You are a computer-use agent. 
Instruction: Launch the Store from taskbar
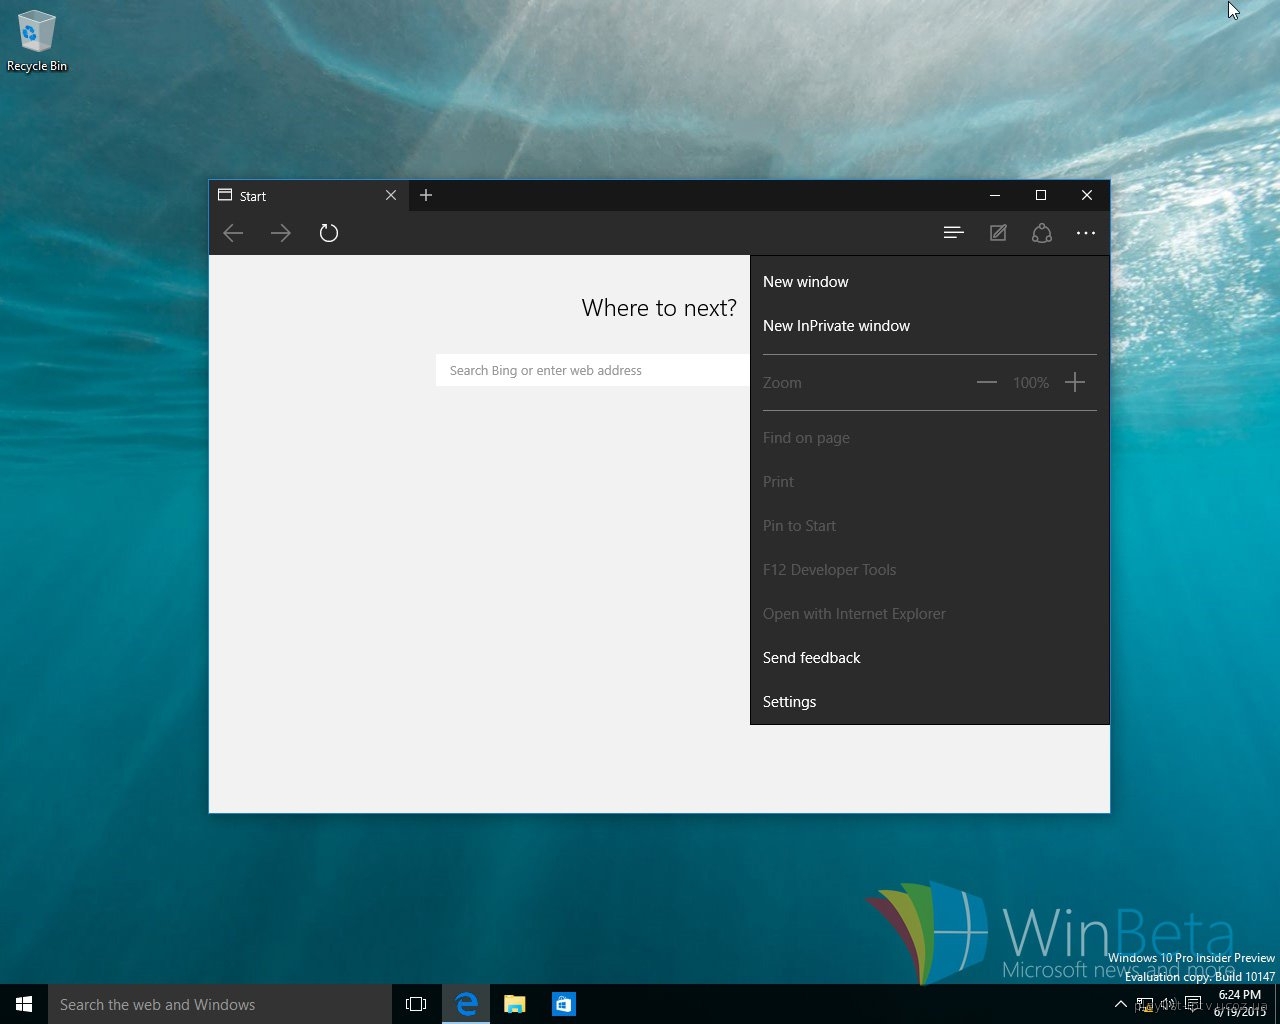pos(564,1004)
